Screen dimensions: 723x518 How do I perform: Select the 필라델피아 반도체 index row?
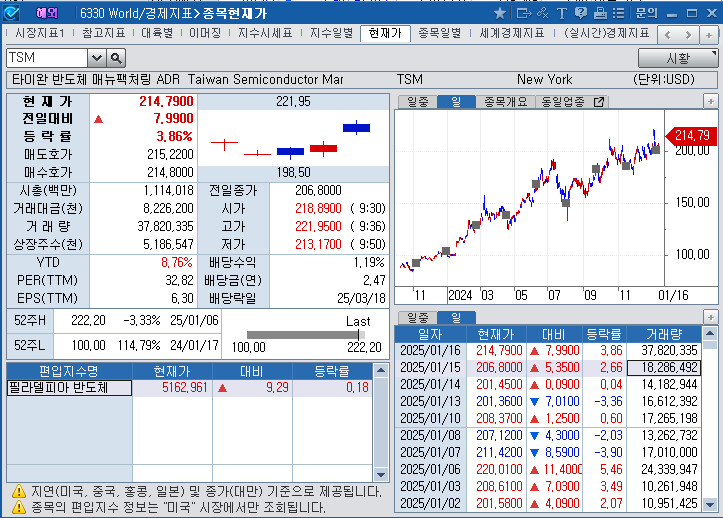pyautogui.click(x=190, y=388)
